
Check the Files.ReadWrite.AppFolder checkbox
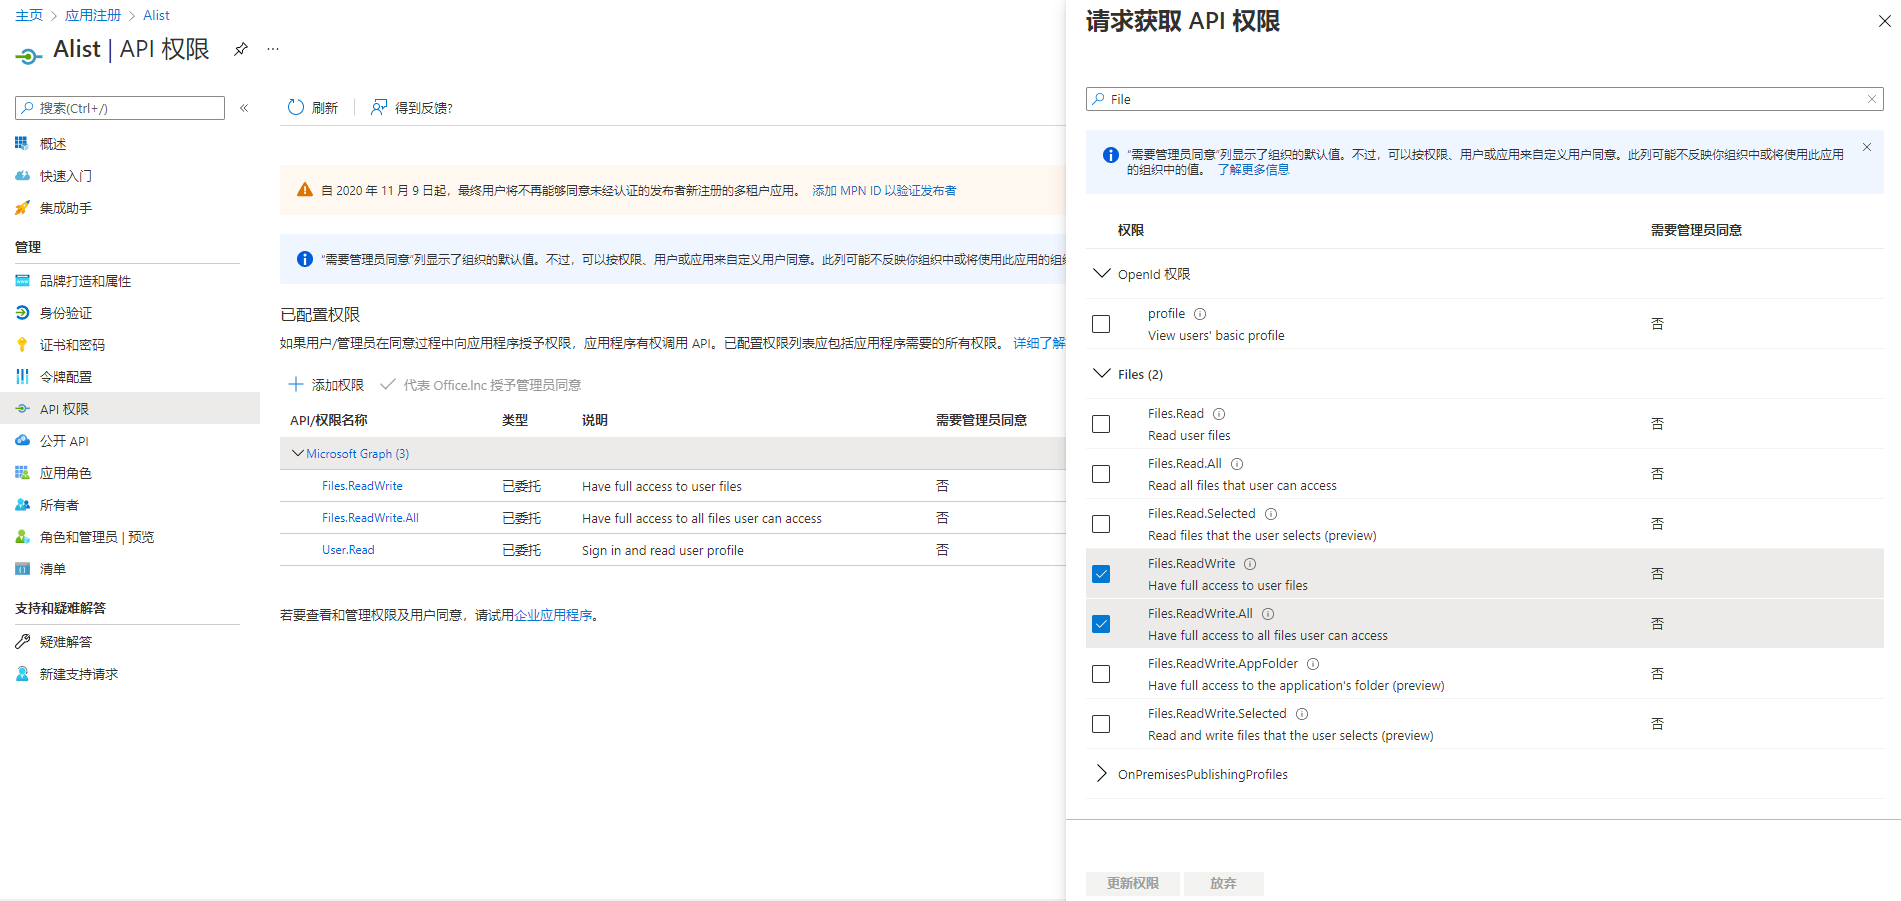point(1101,674)
